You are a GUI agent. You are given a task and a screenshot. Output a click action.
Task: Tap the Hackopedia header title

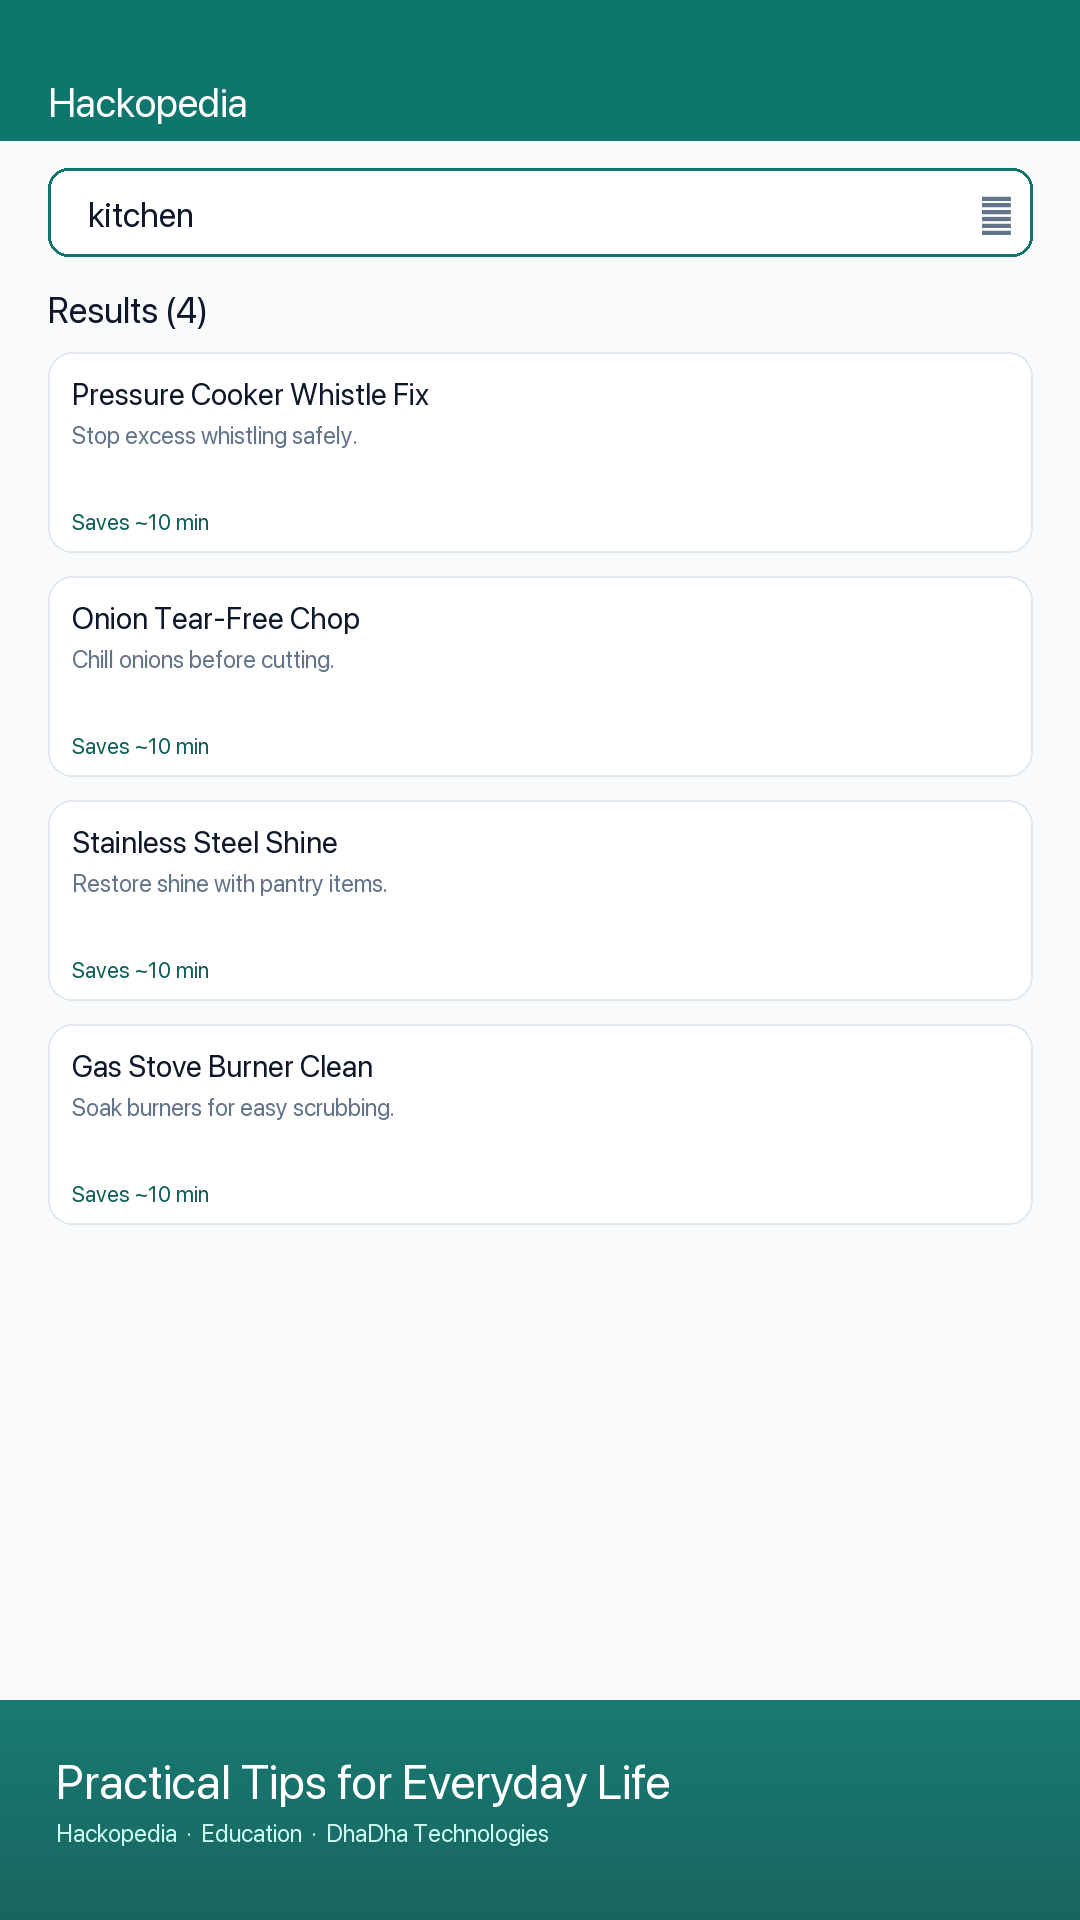coord(148,104)
